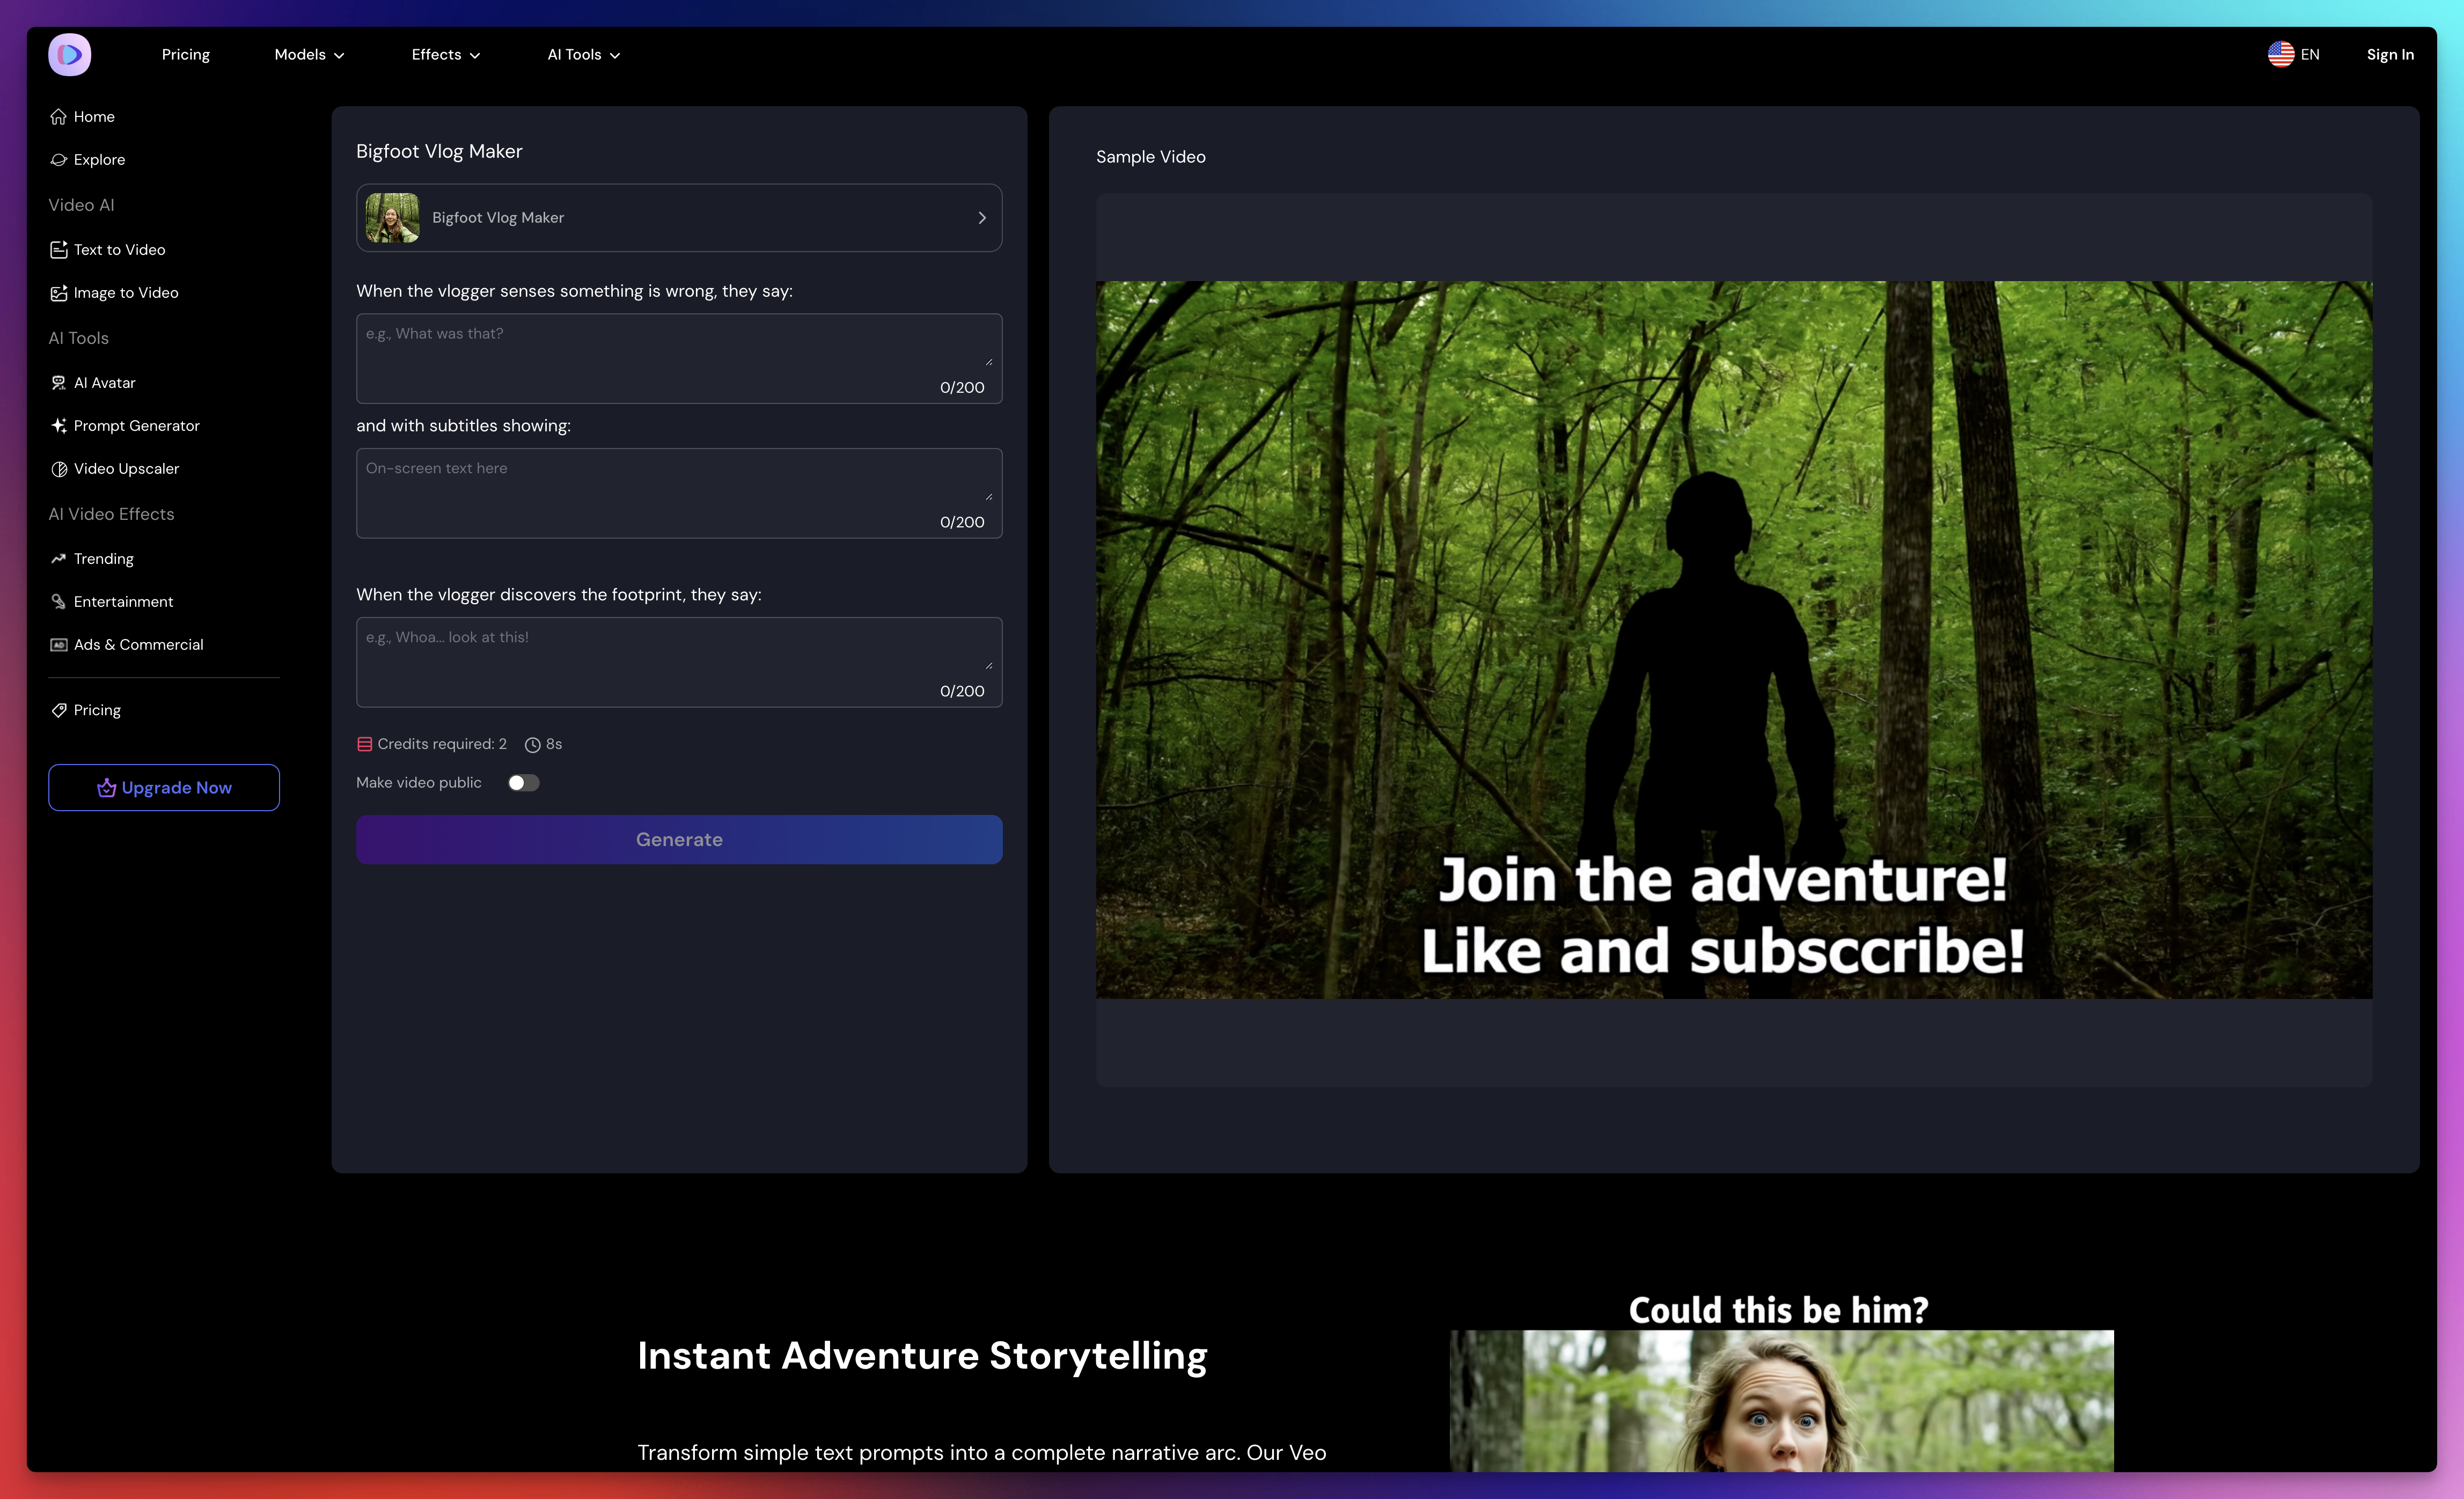The height and width of the screenshot is (1499, 2464).
Task: Expand the Effects dropdown menu
Action: tap(446, 55)
